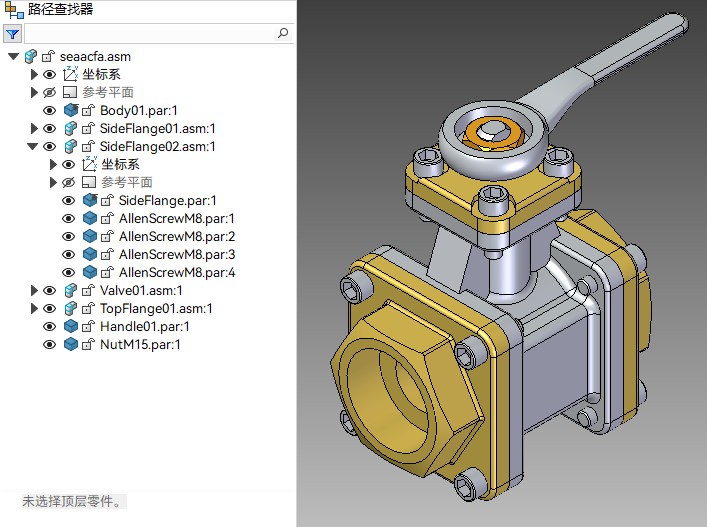Screen dimensions: 707x527
Task: Select TopFlange01.asm:1 label
Action: (156, 309)
